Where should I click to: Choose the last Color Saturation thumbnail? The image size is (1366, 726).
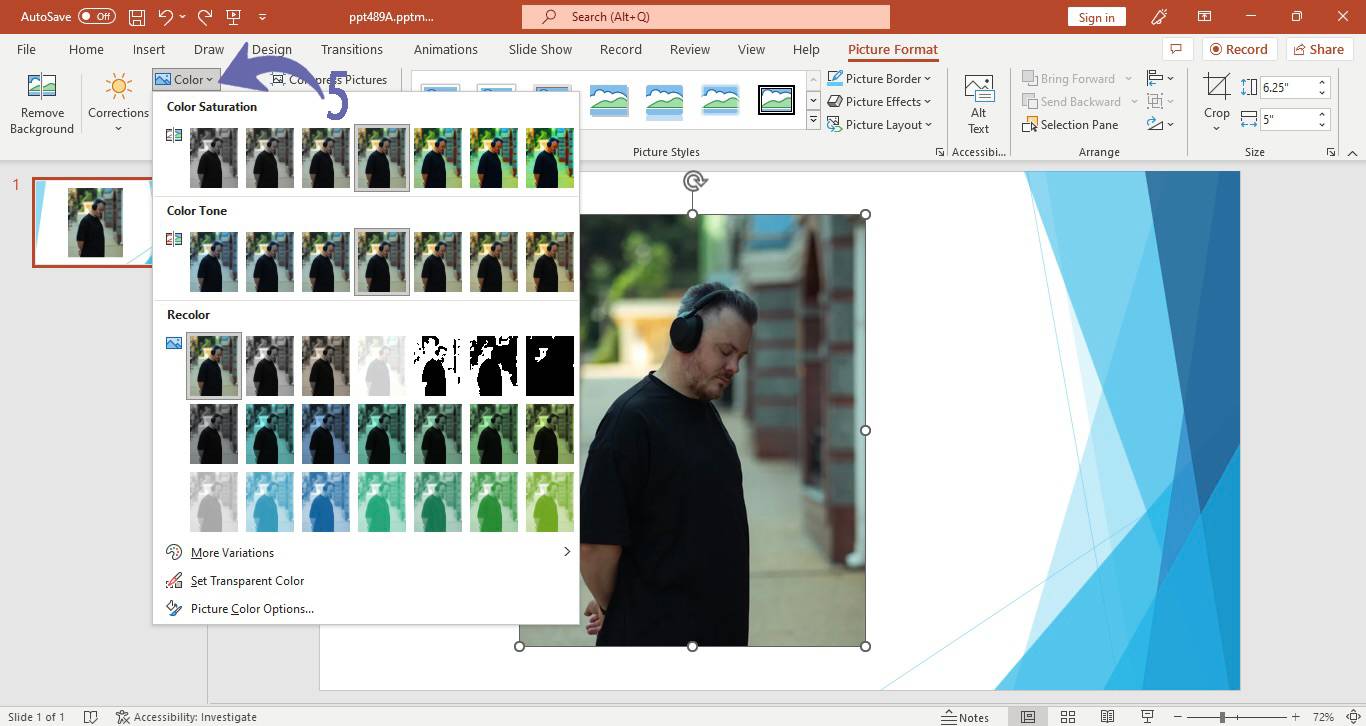[550, 158]
